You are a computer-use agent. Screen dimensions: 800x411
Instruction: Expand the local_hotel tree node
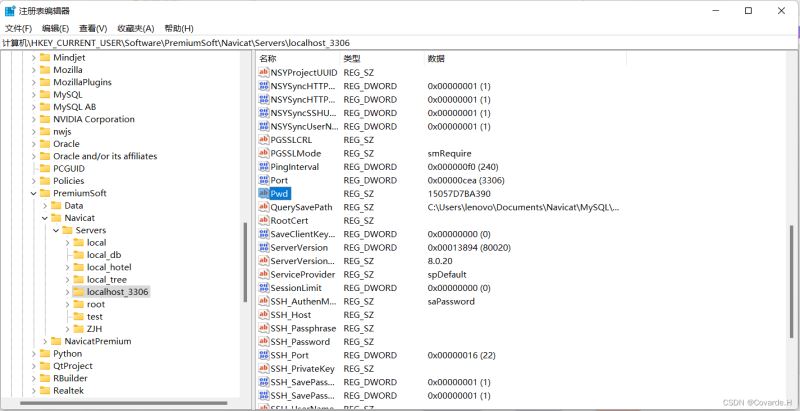click(x=67, y=267)
